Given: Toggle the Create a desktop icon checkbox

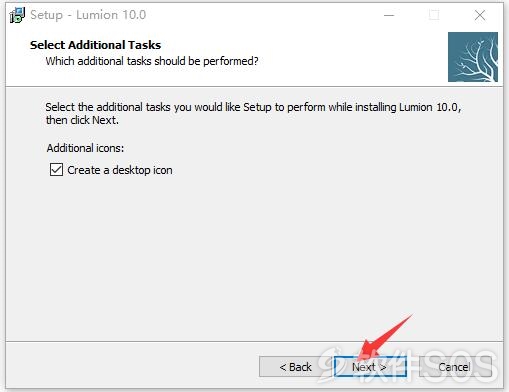Looking at the screenshot, I should pos(56,169).
